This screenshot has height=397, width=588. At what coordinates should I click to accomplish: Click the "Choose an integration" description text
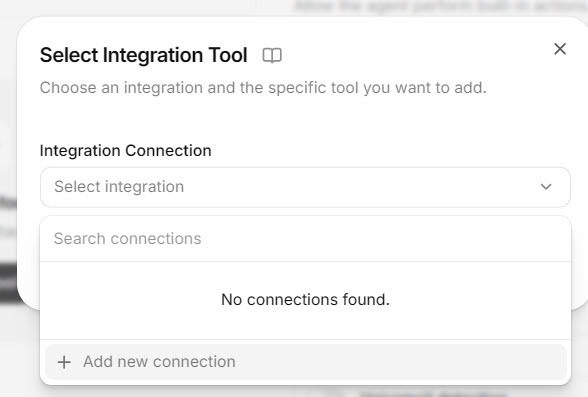coord(263,88)
